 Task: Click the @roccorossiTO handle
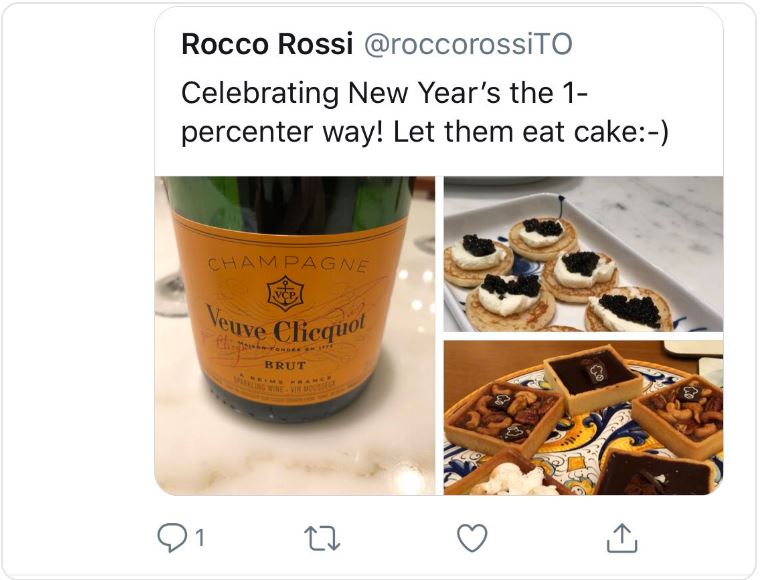466,45
